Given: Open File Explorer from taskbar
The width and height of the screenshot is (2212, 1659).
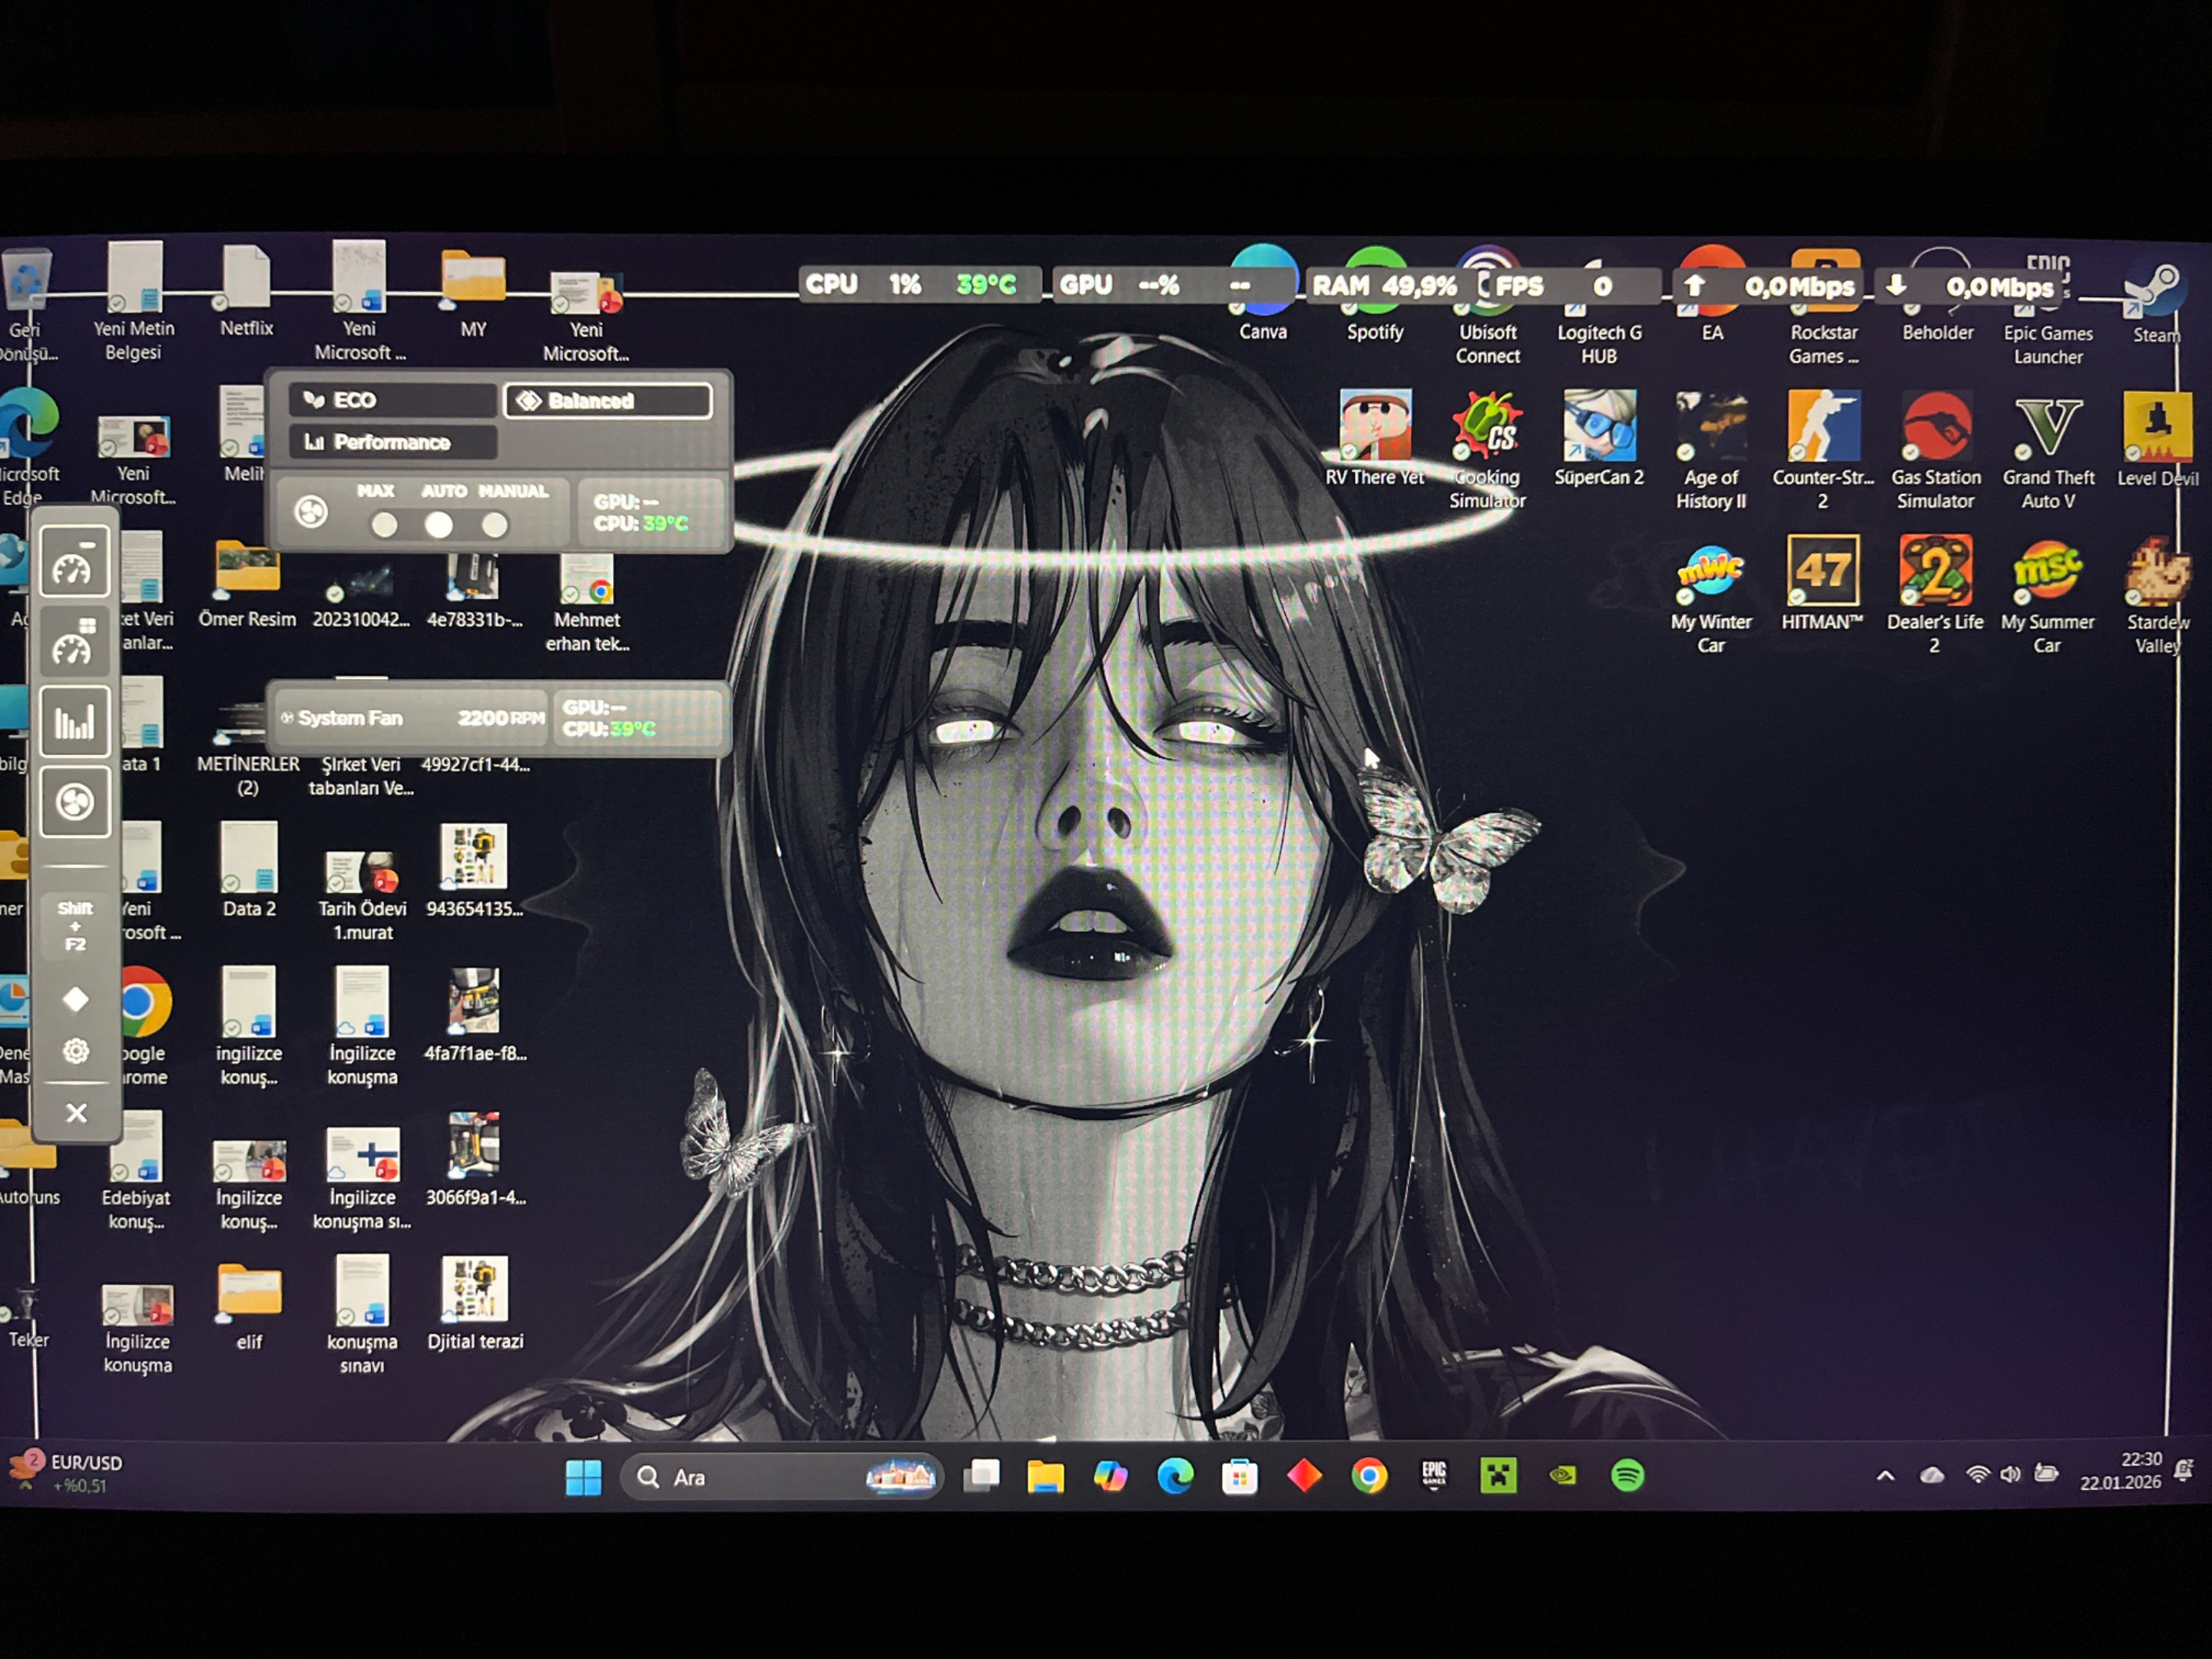Looking at the screenshot, I should [1045, 1476].
